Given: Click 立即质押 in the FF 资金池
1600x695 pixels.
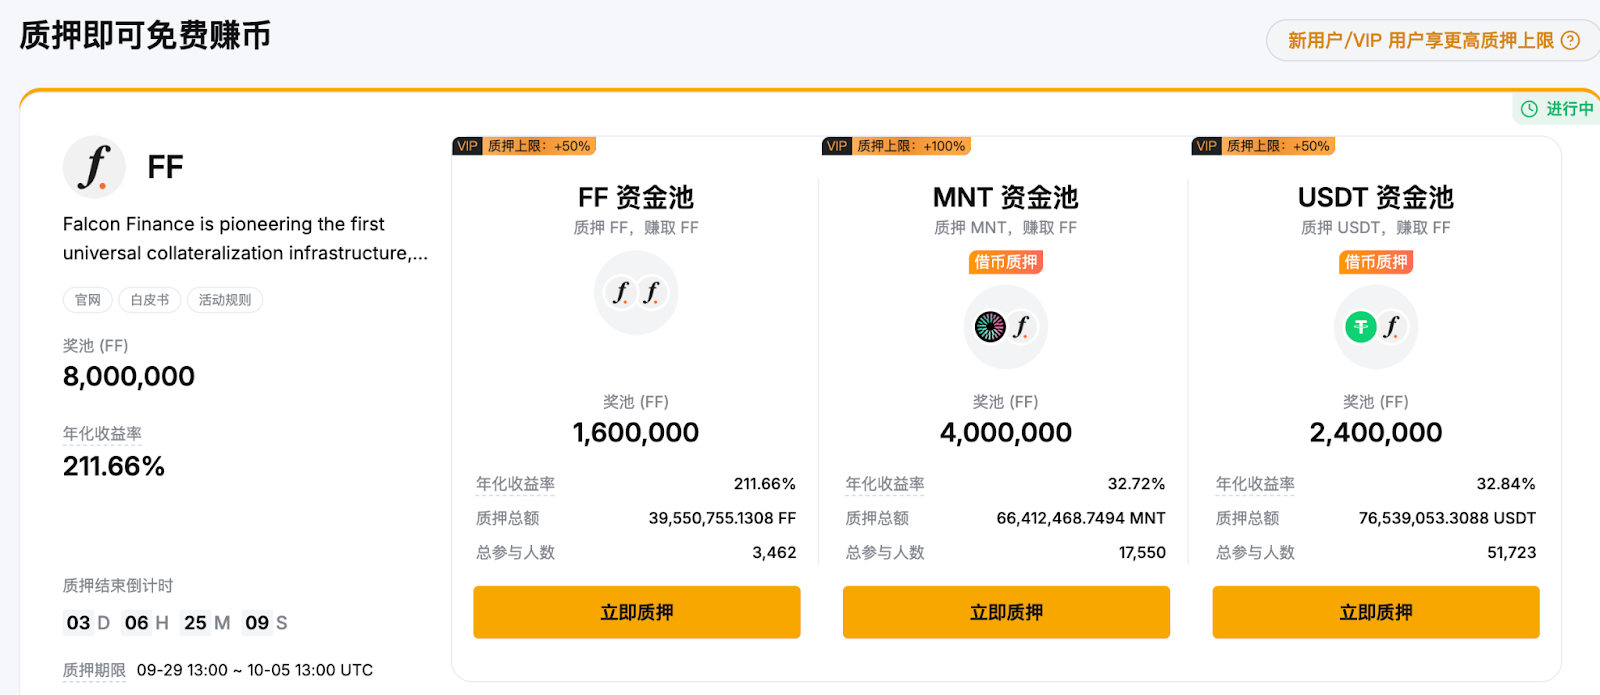Looking at the screenshot, I should pyautogui.click(x=636, y=611).
